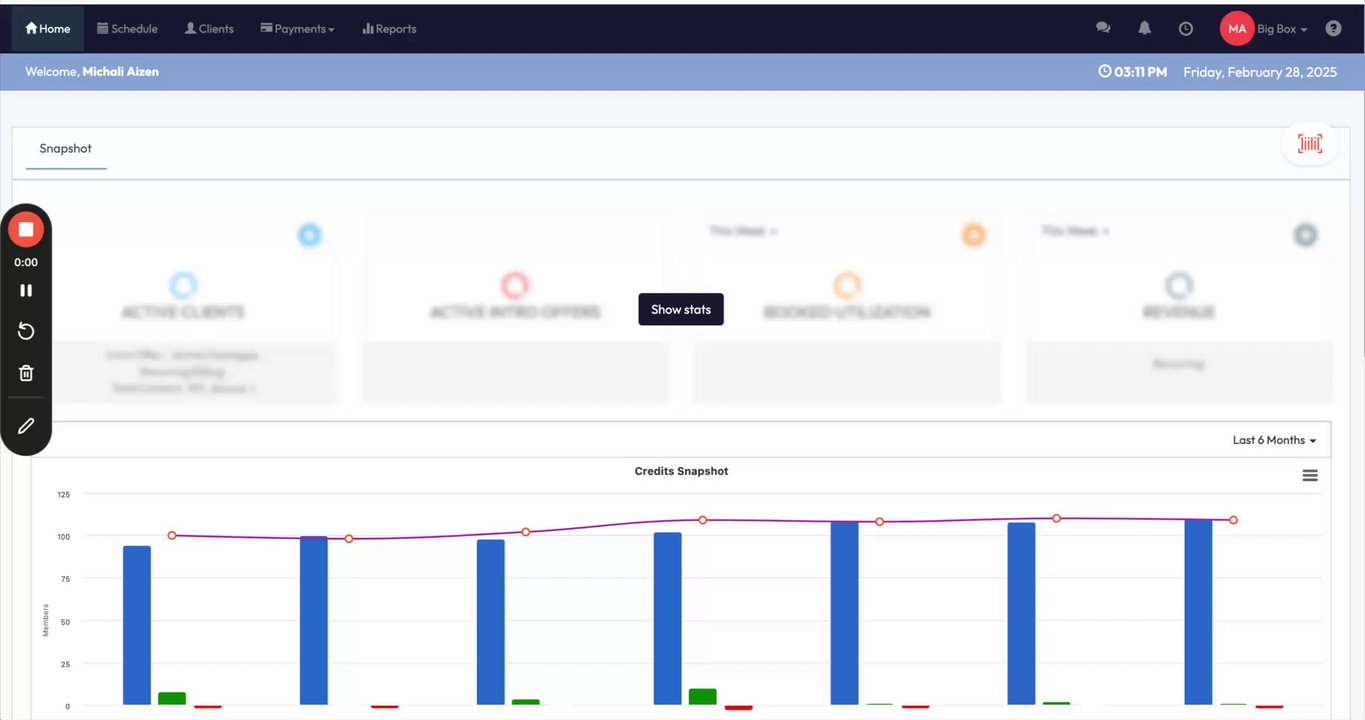Open the notifications bell
This screenshot has width=1365, height=720.
click(x=1145, y=28)
